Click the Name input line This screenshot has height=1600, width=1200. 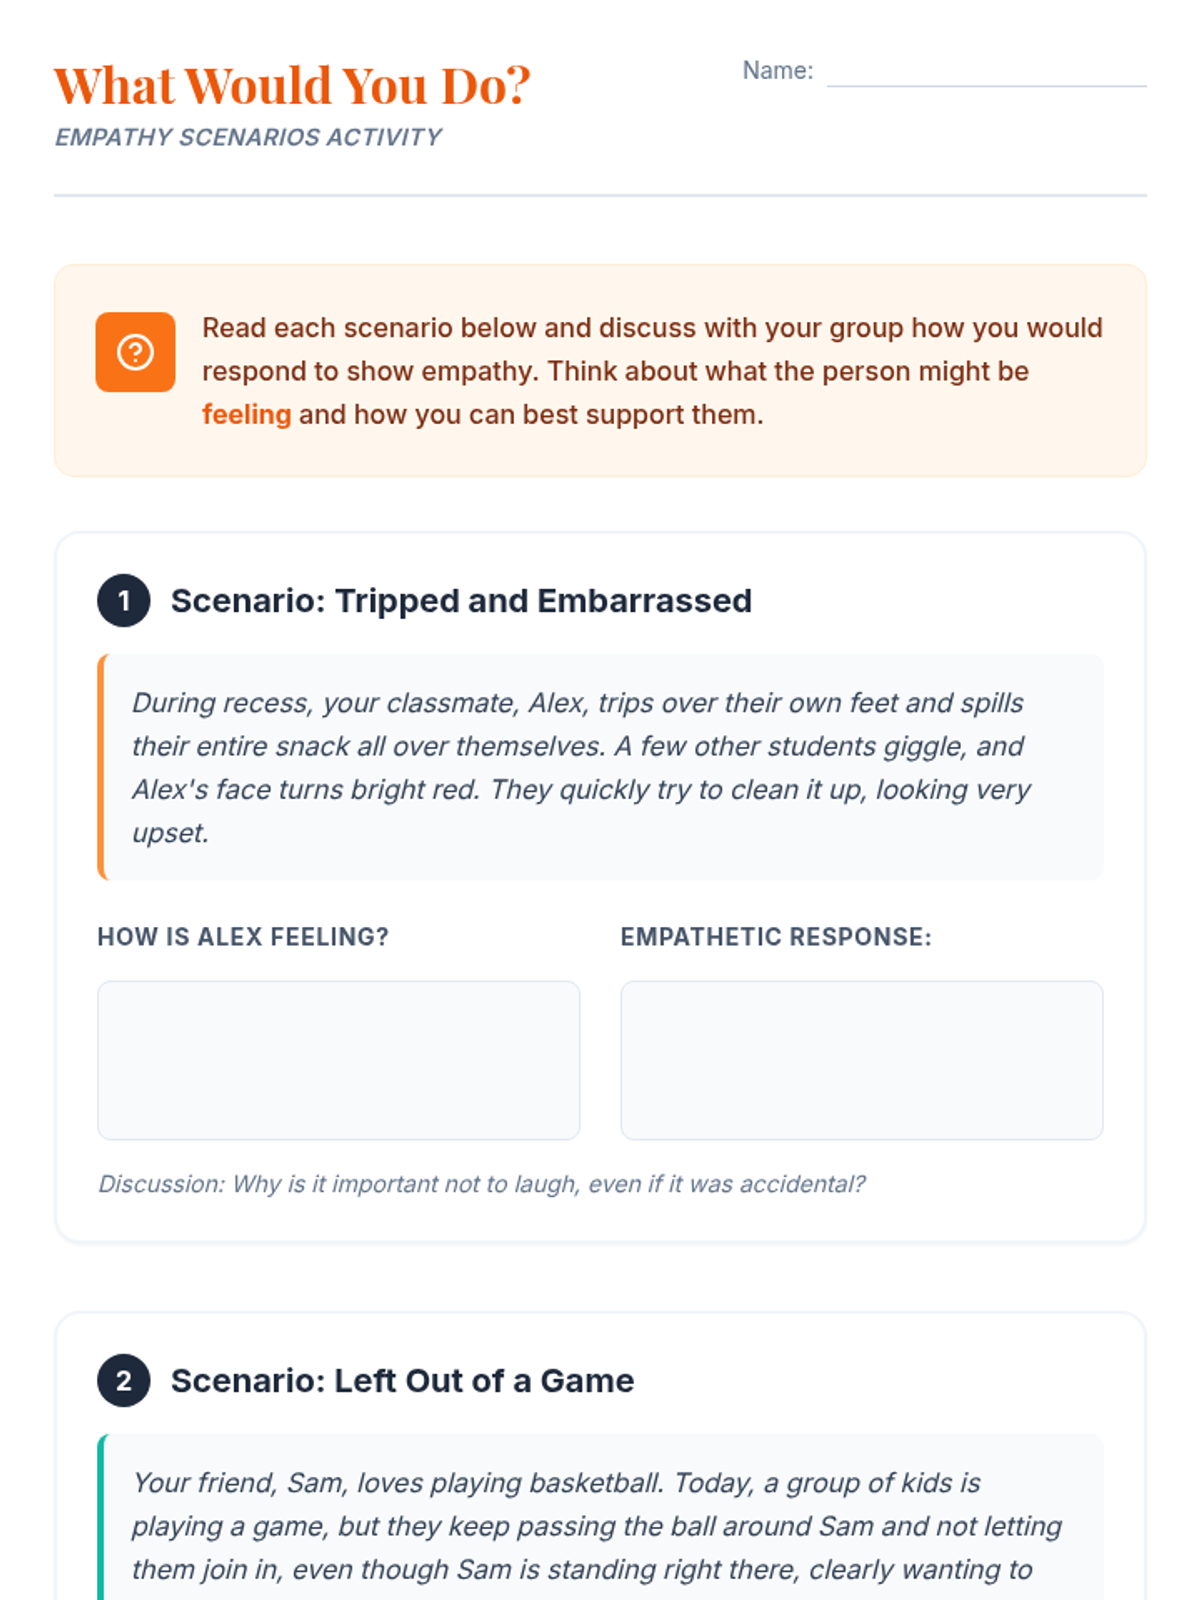pyautogui.click(x=986, y=72)
